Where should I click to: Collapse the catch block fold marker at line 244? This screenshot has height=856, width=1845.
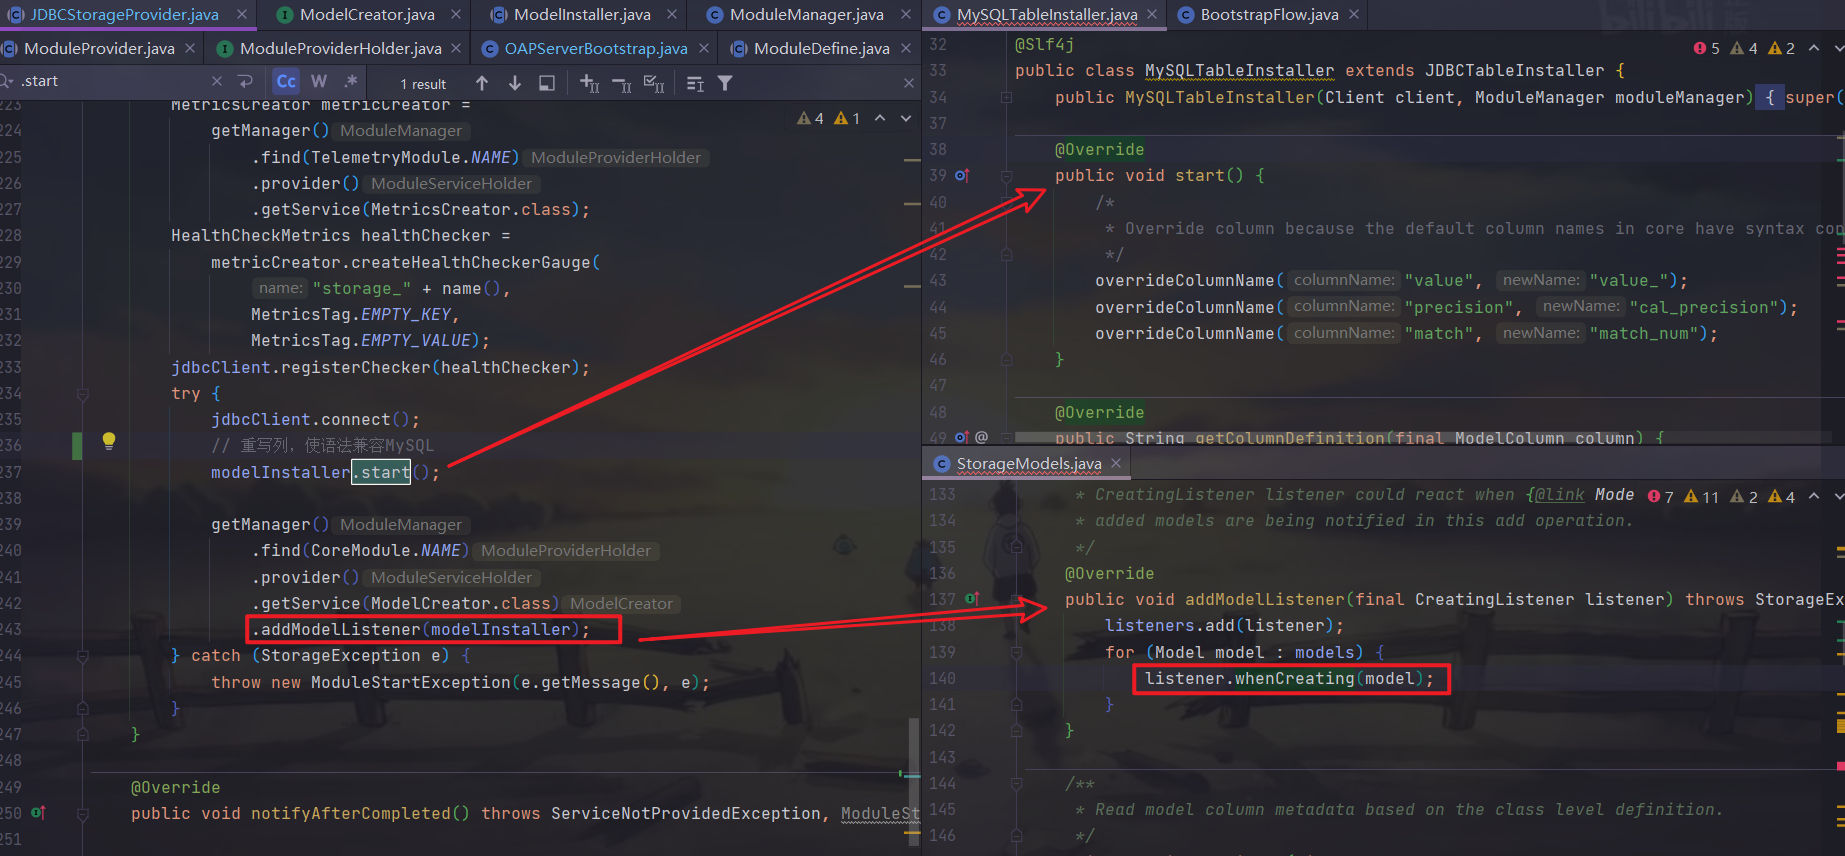[x=83, y=656]
